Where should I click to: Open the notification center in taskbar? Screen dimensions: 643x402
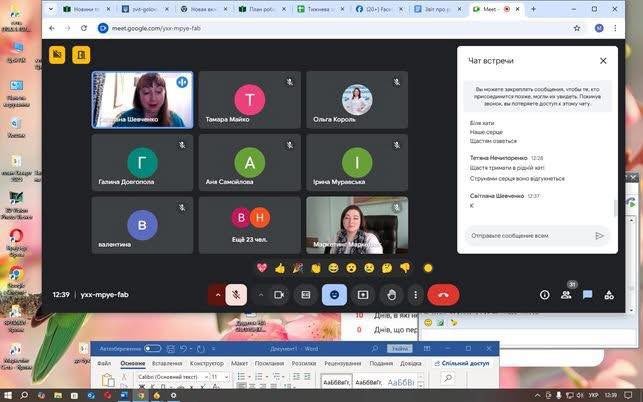(x=627, y=395)
